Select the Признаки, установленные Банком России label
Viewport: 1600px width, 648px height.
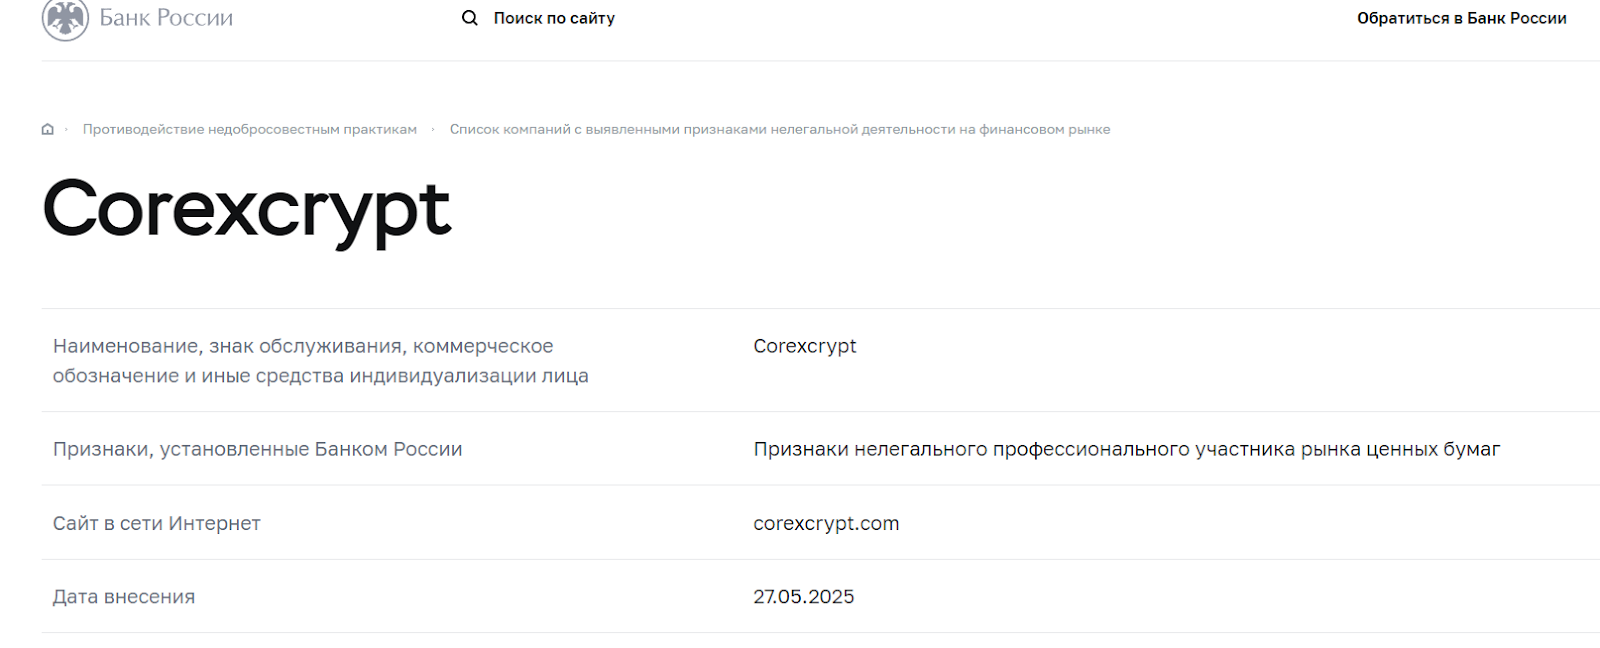(x=258, y=449)
